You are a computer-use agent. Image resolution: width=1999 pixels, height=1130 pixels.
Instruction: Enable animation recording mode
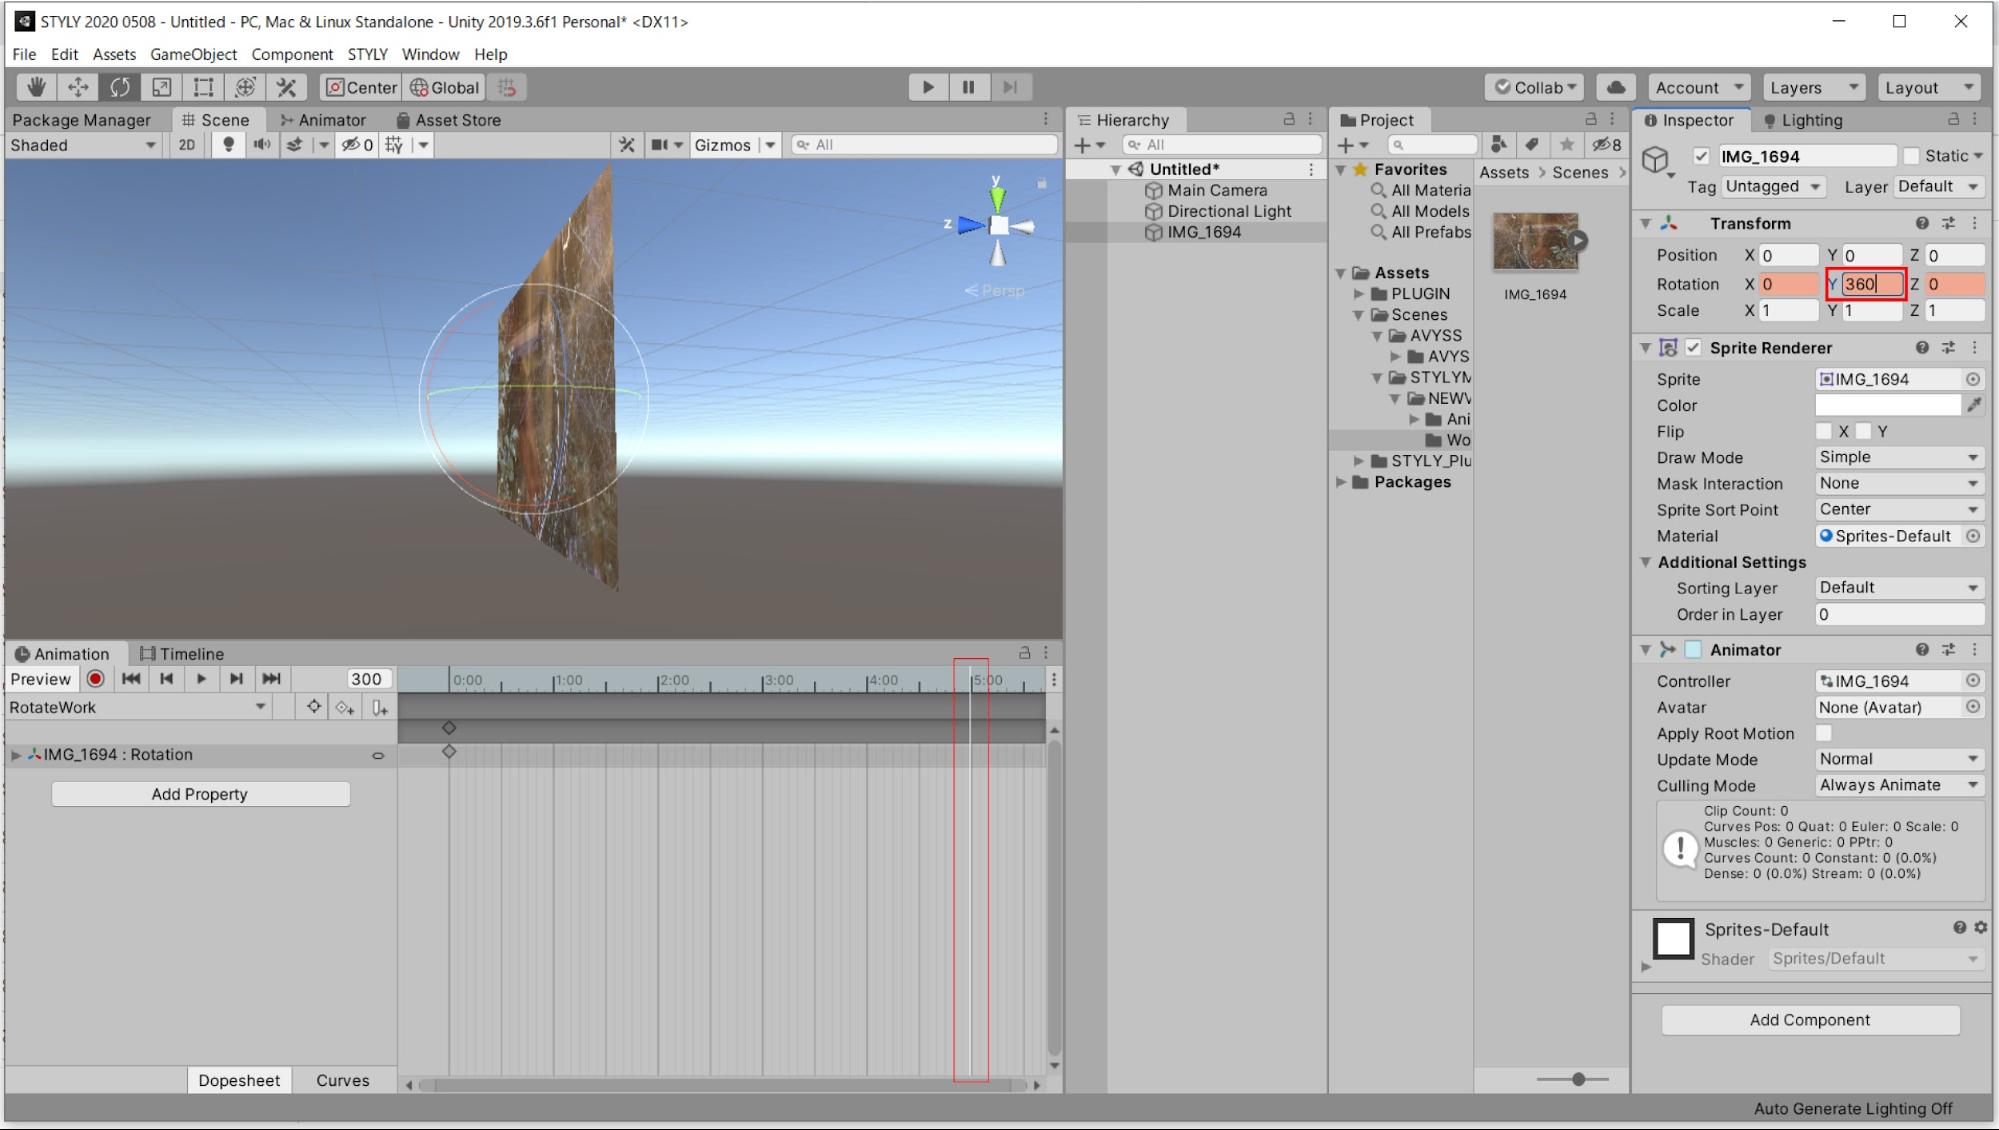(x=95, y=679)
